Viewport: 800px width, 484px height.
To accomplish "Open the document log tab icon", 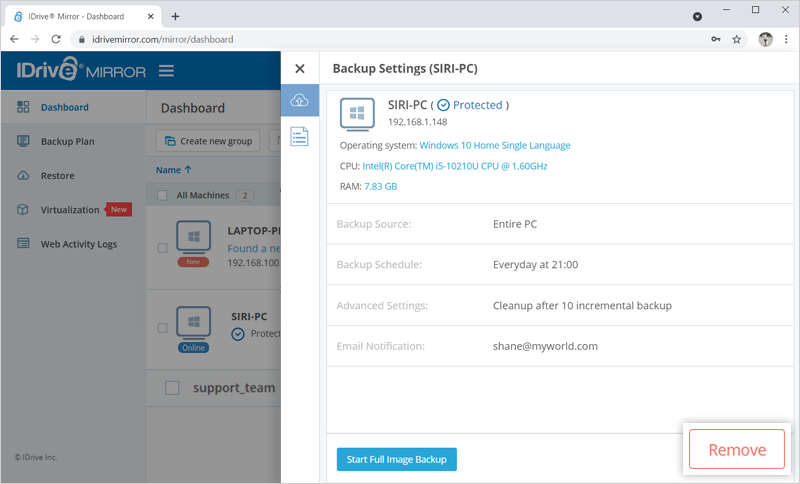I will click(x=300, y=137).
